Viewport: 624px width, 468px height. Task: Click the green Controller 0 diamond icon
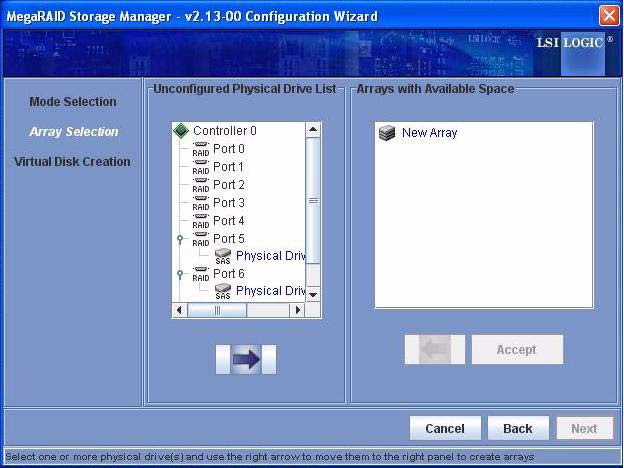181,131
